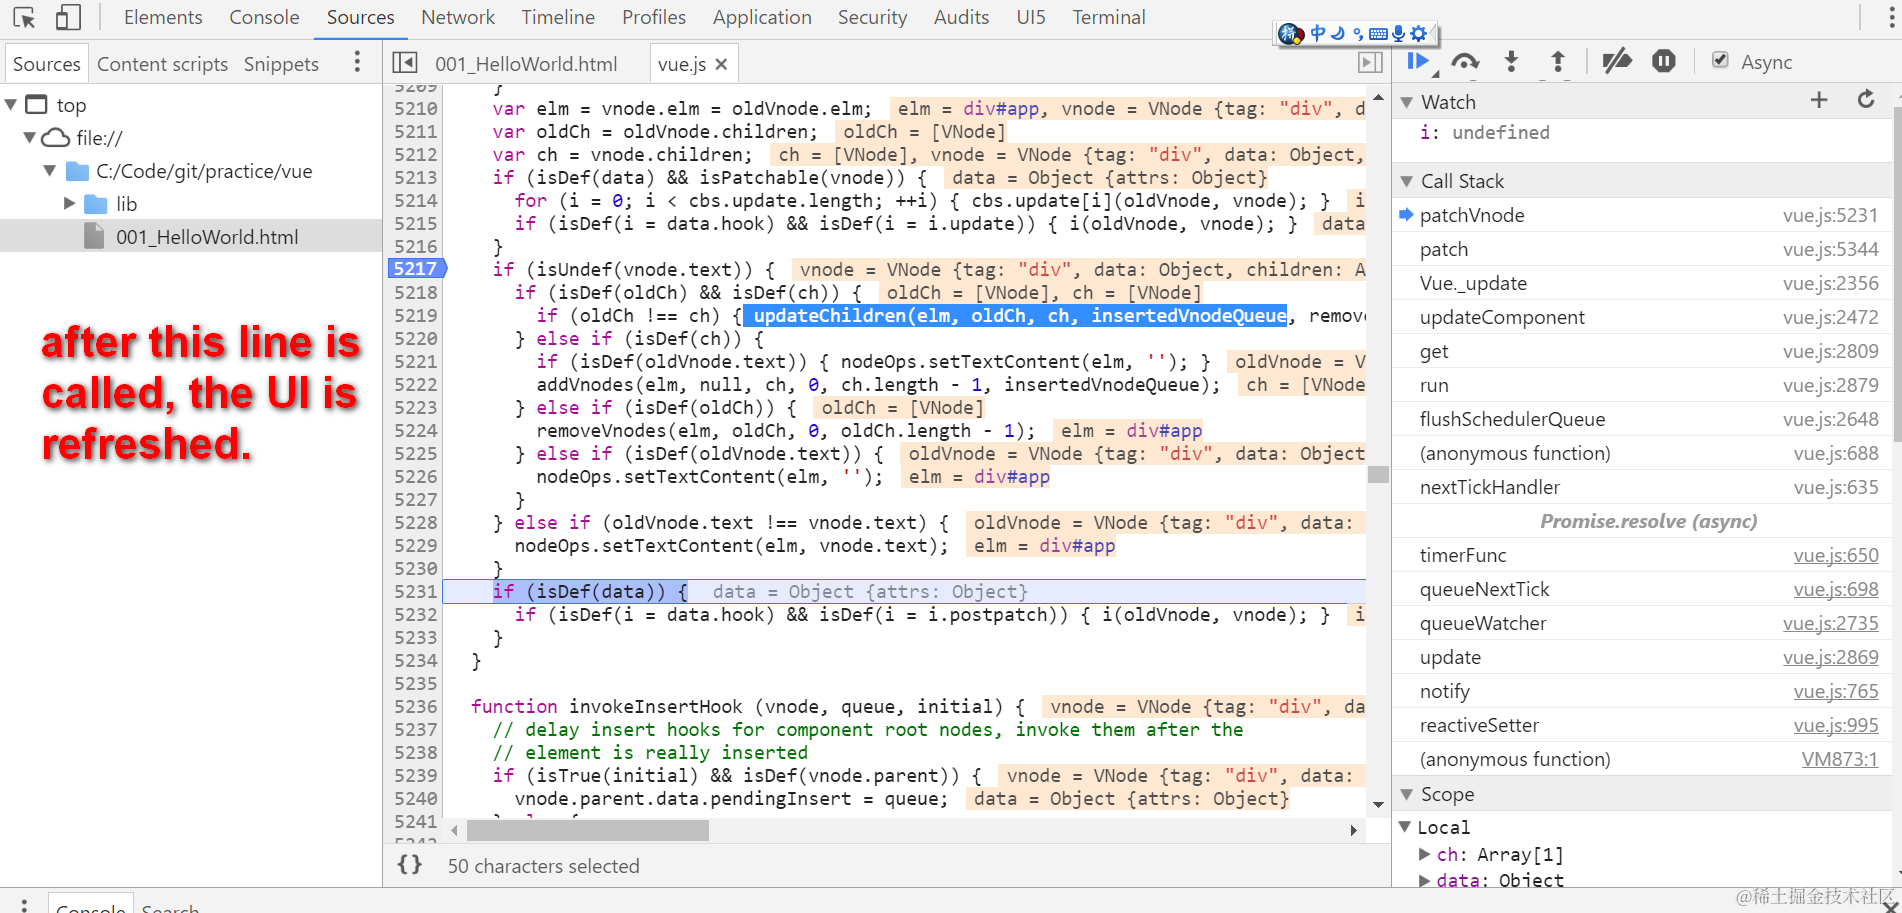
Task: Deactivate all breakpoints
Action: (1616, 62)
